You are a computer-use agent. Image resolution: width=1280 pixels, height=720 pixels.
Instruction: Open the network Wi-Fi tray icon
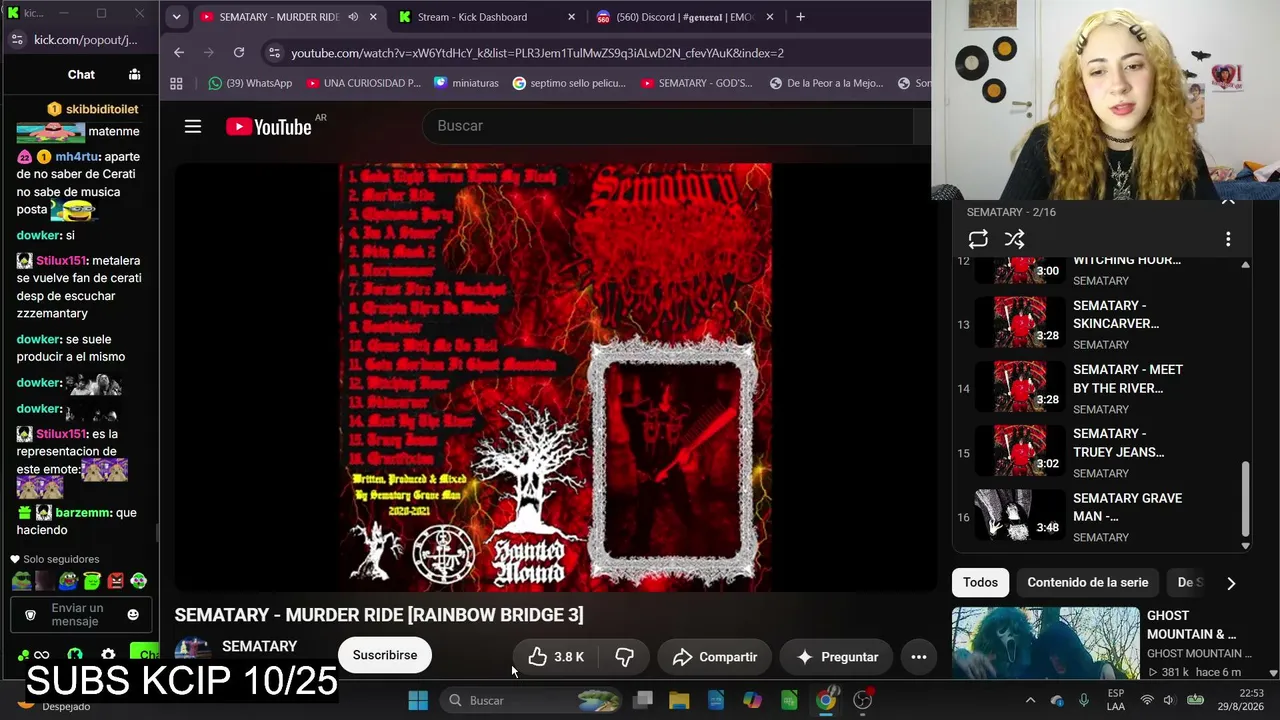[x=1147, y=700]
